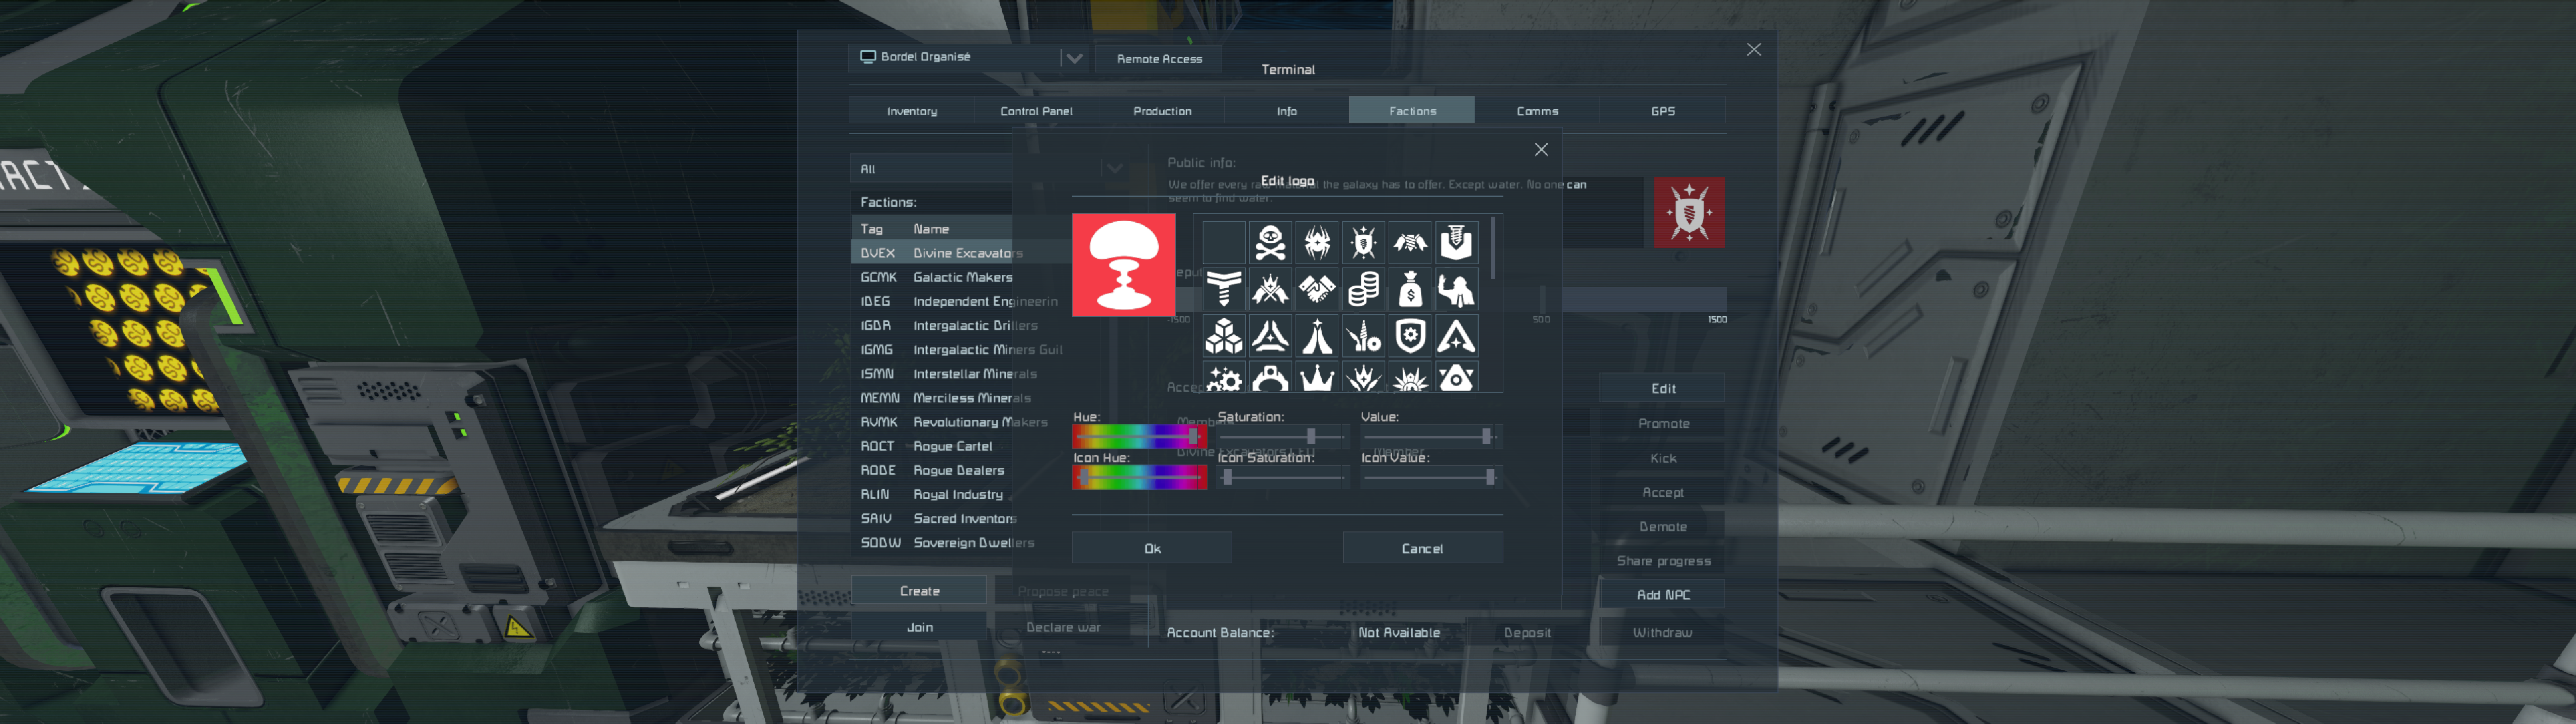Select the skull and crossbones logo
This screenshot has height=724, width=2576.
coord(1270,242)
